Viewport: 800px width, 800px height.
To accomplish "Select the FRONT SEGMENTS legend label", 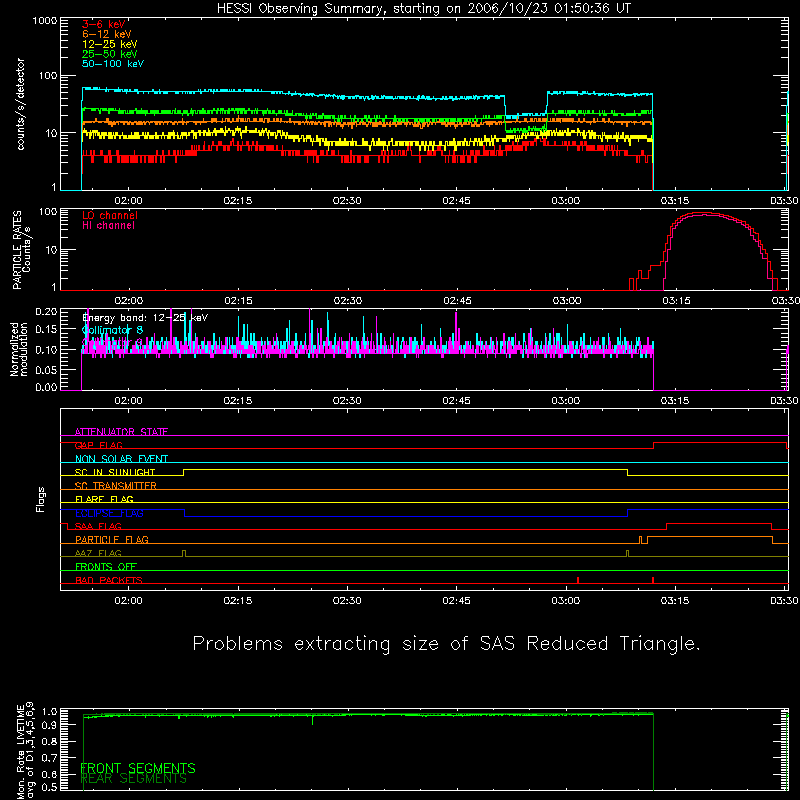I will point(138,768).
